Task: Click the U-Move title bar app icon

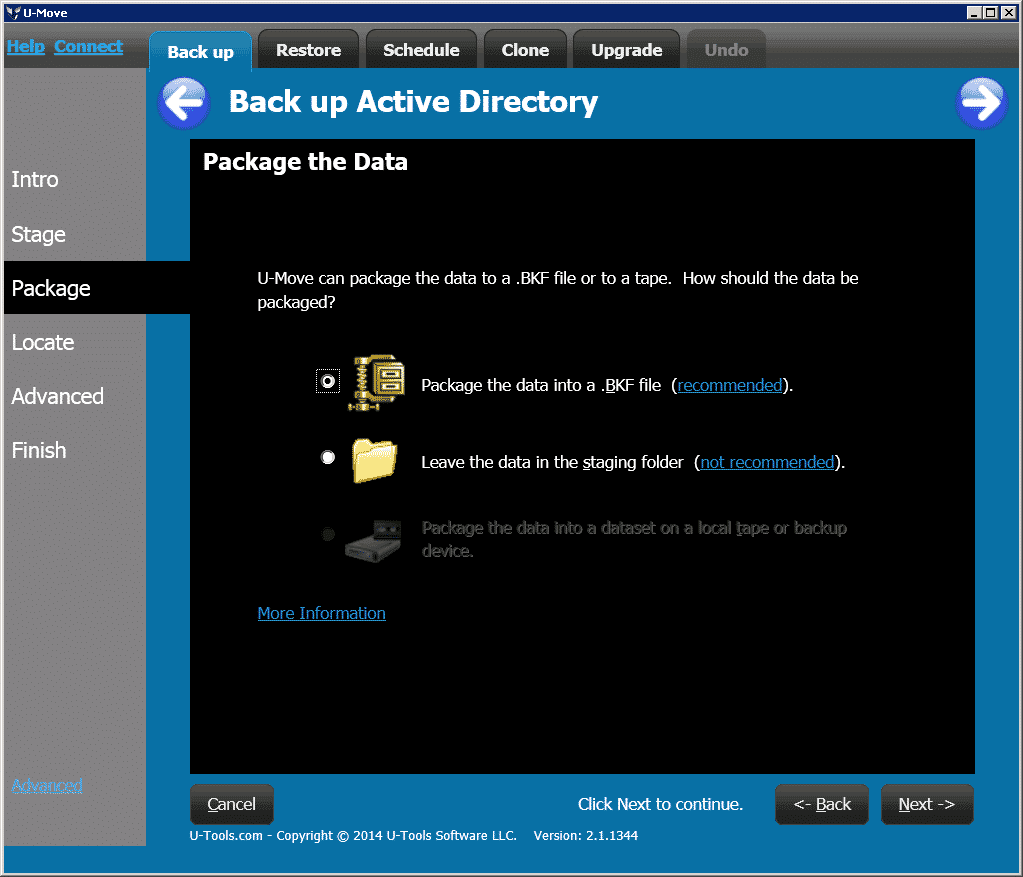Action: click(x=12, y=12)
